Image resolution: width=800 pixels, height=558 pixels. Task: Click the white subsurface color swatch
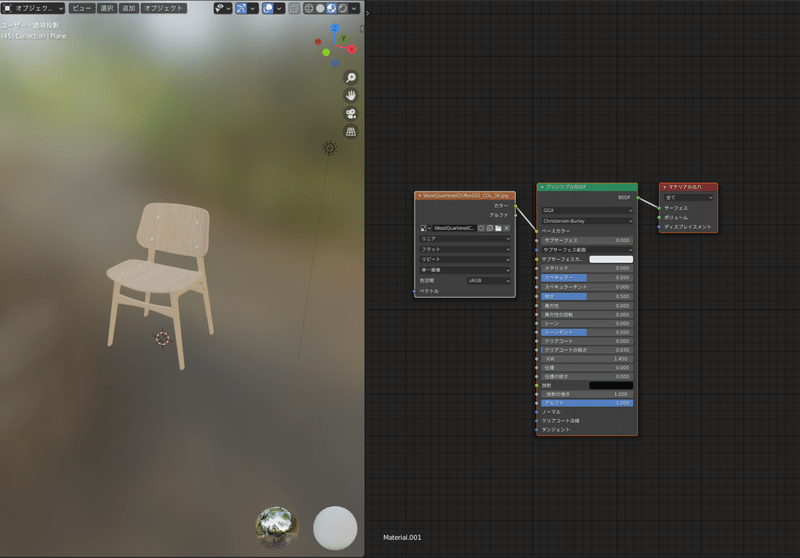pyautogui.click(x=611, y=259)
